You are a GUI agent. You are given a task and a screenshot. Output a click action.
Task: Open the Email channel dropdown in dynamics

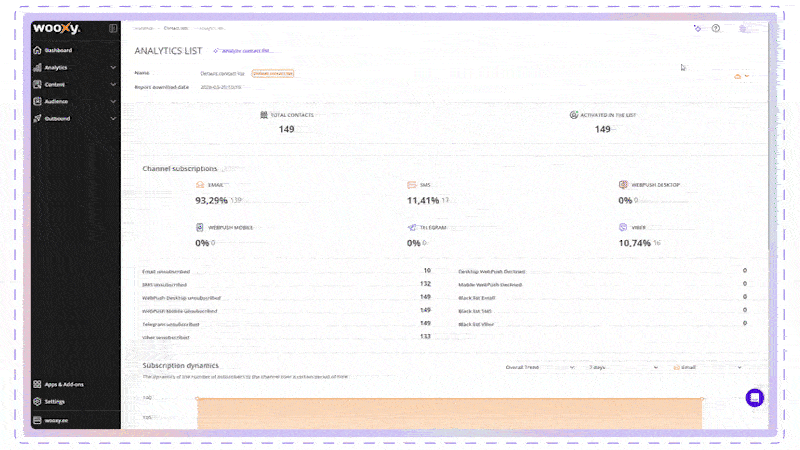pyautogui.click(x=707, y=367)
